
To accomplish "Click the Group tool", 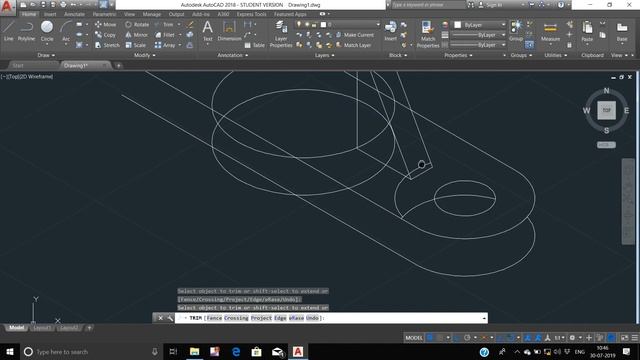I will coord(516,31).
